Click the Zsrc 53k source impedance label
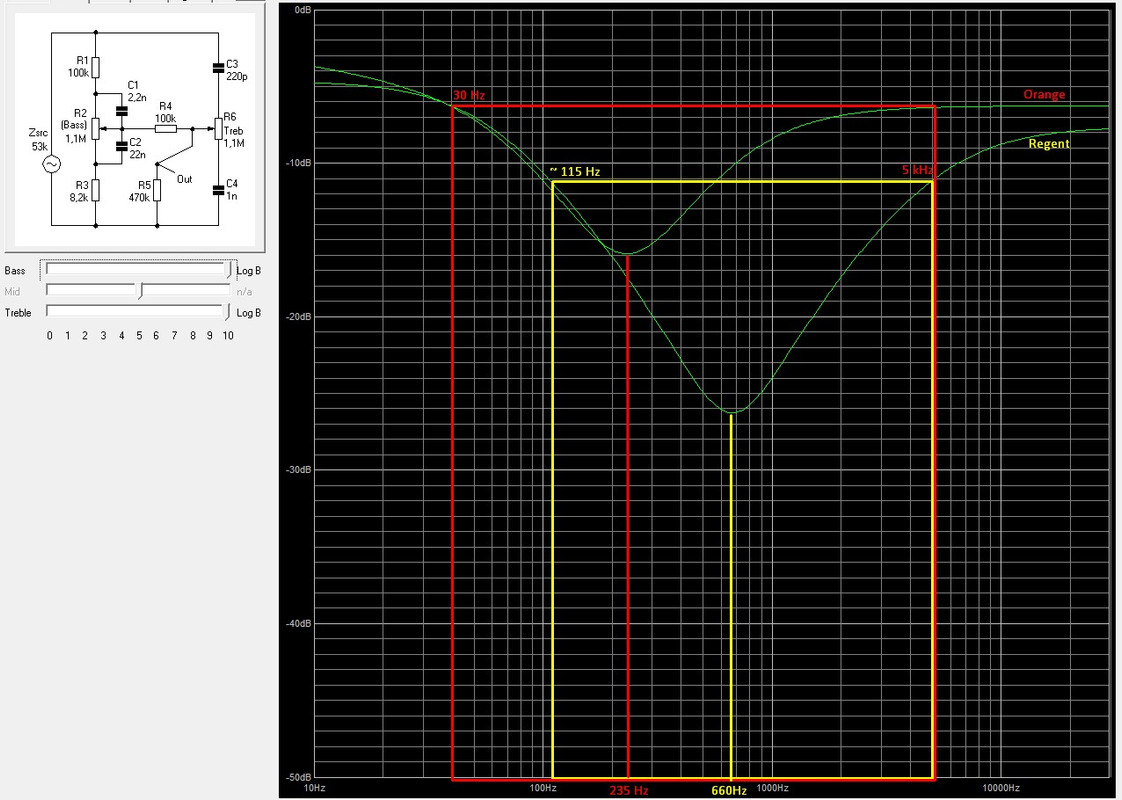Image resolution: width=1122 pixels, height=800 pixels. tap(39, 140)
